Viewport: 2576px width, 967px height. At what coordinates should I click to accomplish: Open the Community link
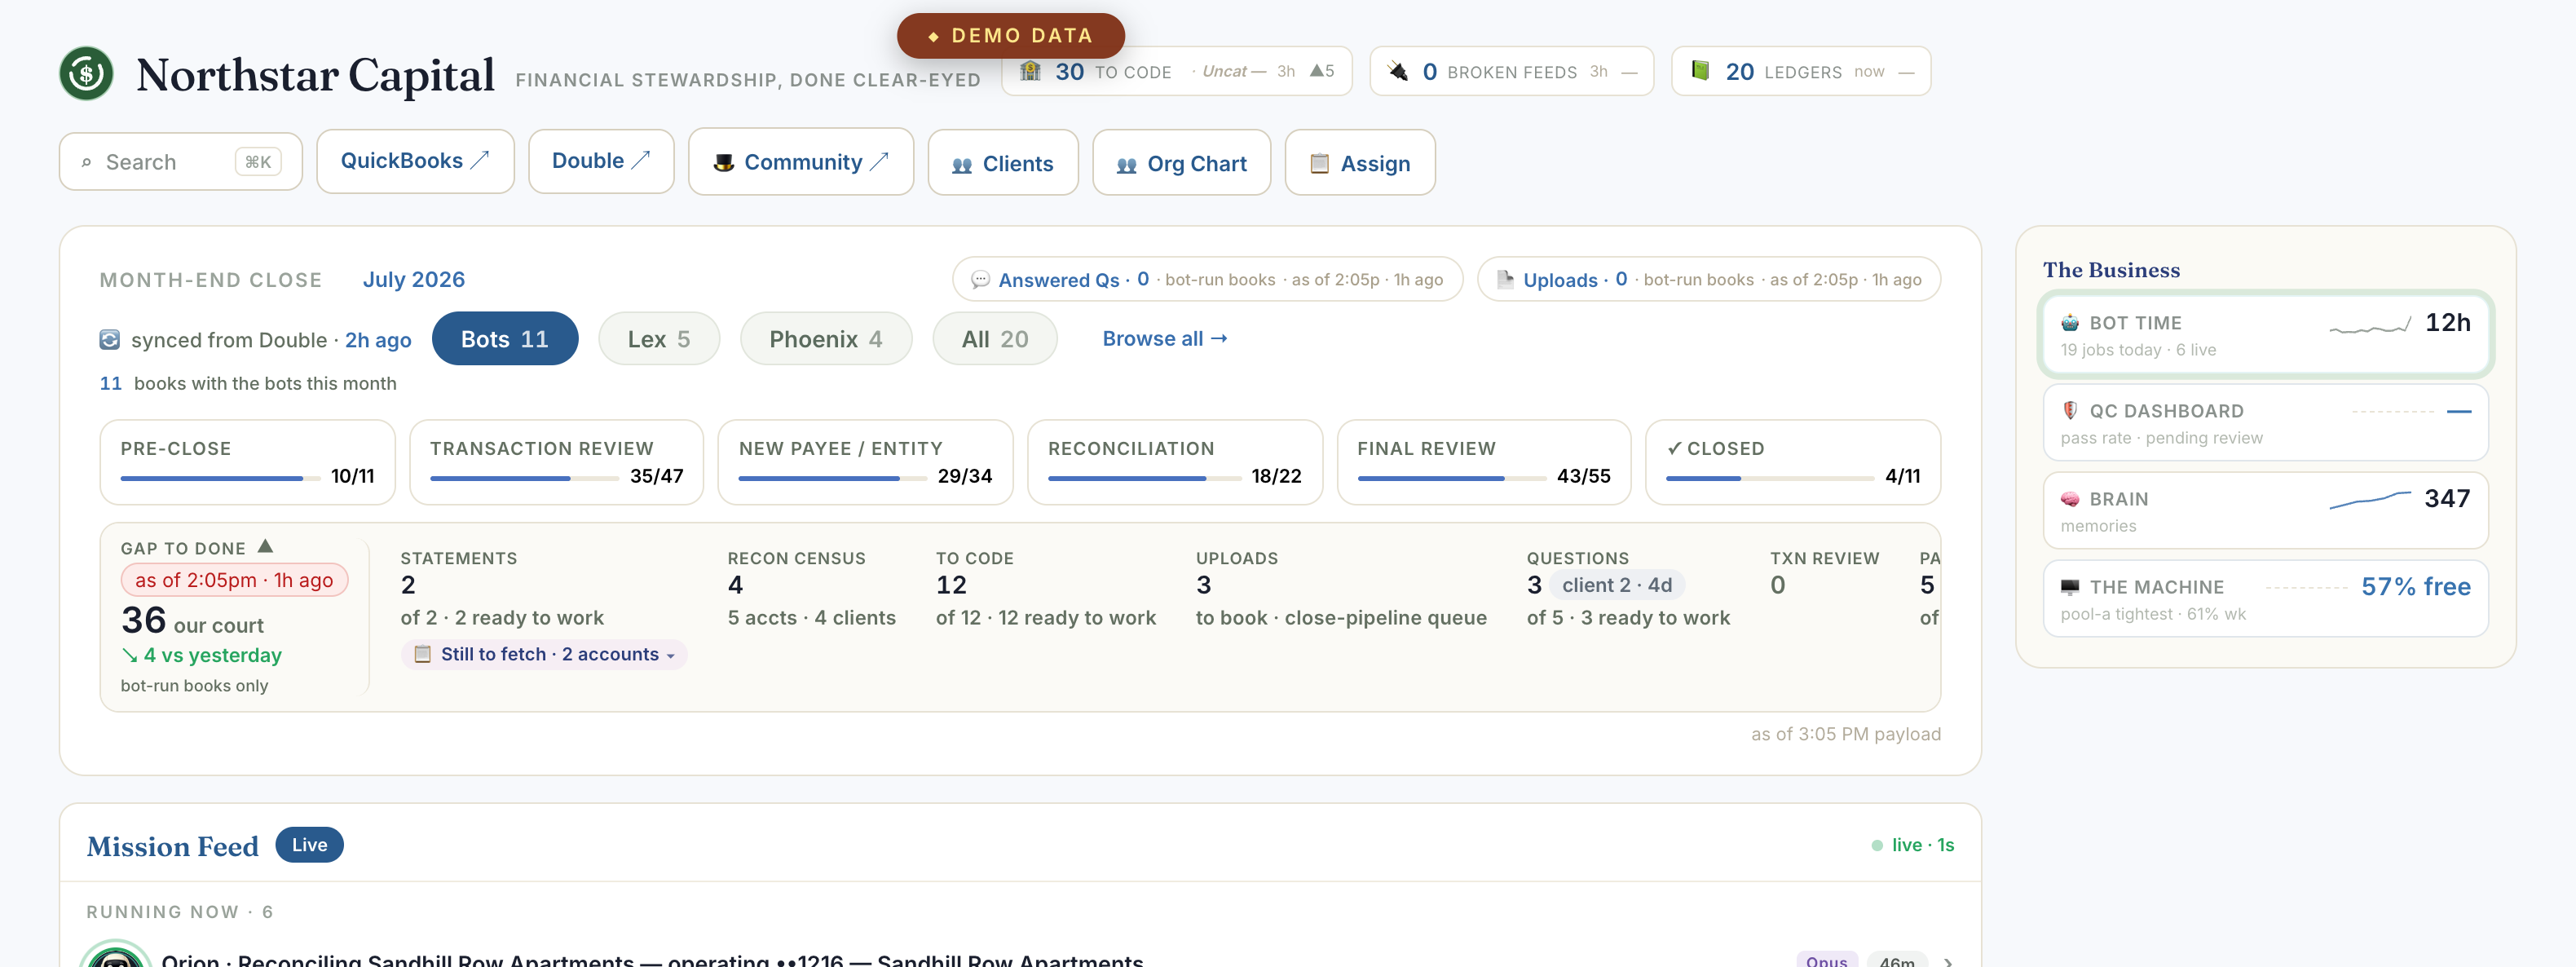pos(801,161)
